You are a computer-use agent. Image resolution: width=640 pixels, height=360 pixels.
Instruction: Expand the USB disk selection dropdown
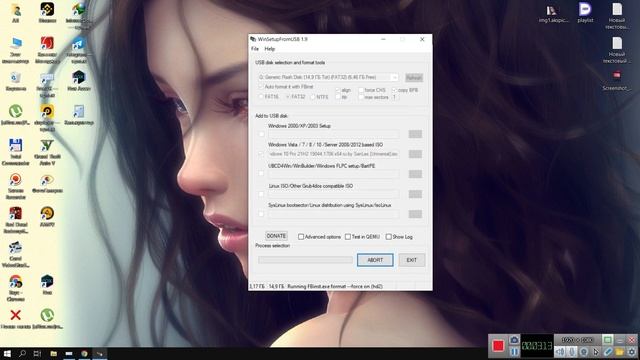[x=394, y=77]
